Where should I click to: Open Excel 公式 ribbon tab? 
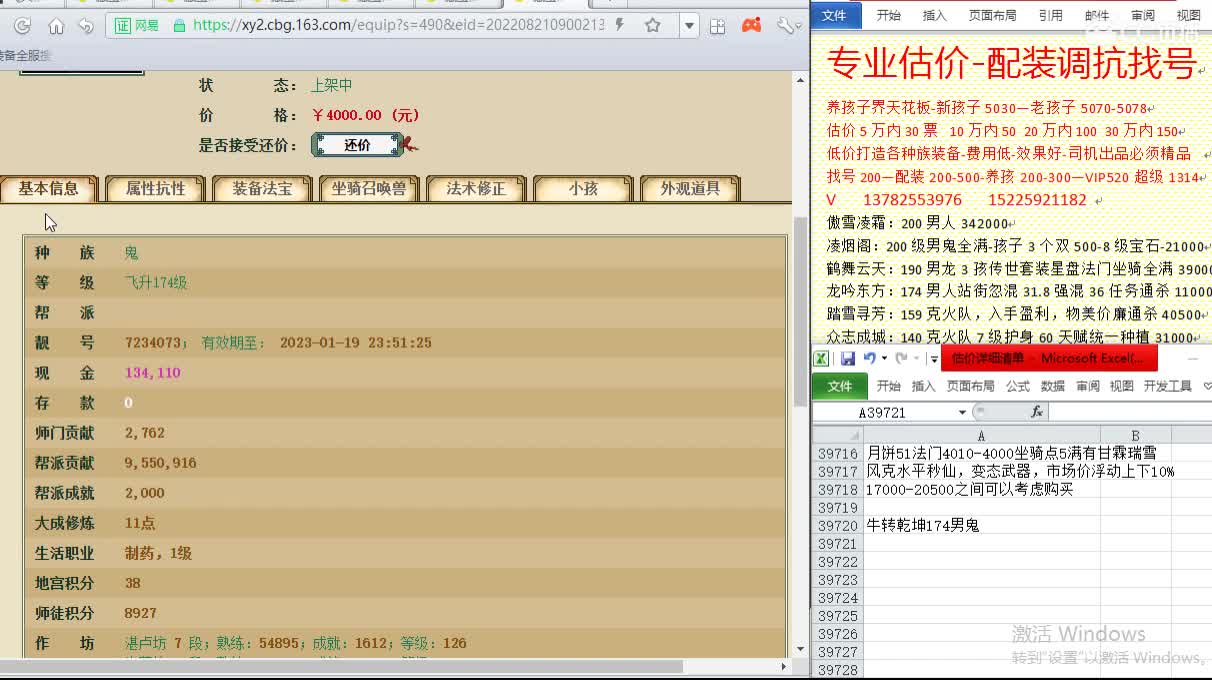1018,386
